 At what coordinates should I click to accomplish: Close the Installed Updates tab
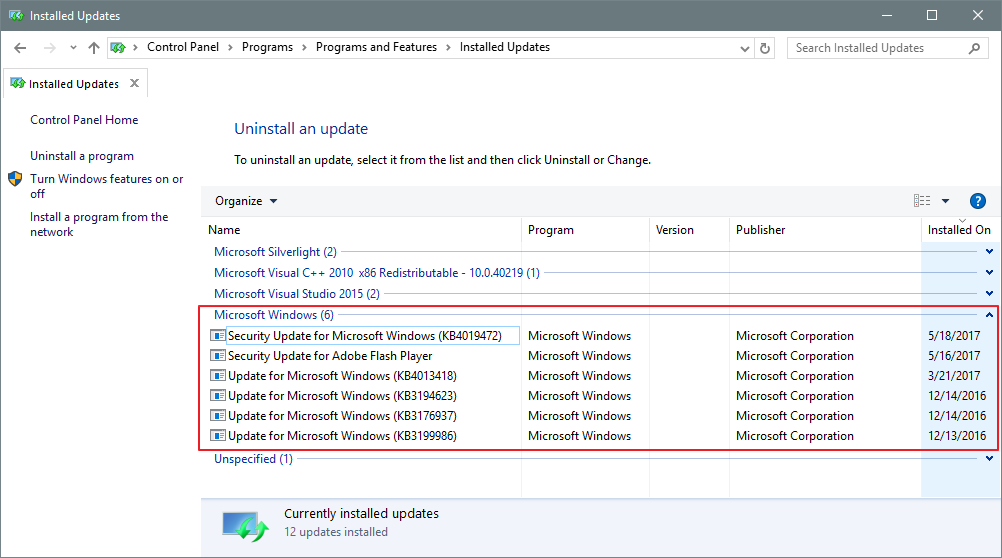pyautogui.click(x=134, y=83)
